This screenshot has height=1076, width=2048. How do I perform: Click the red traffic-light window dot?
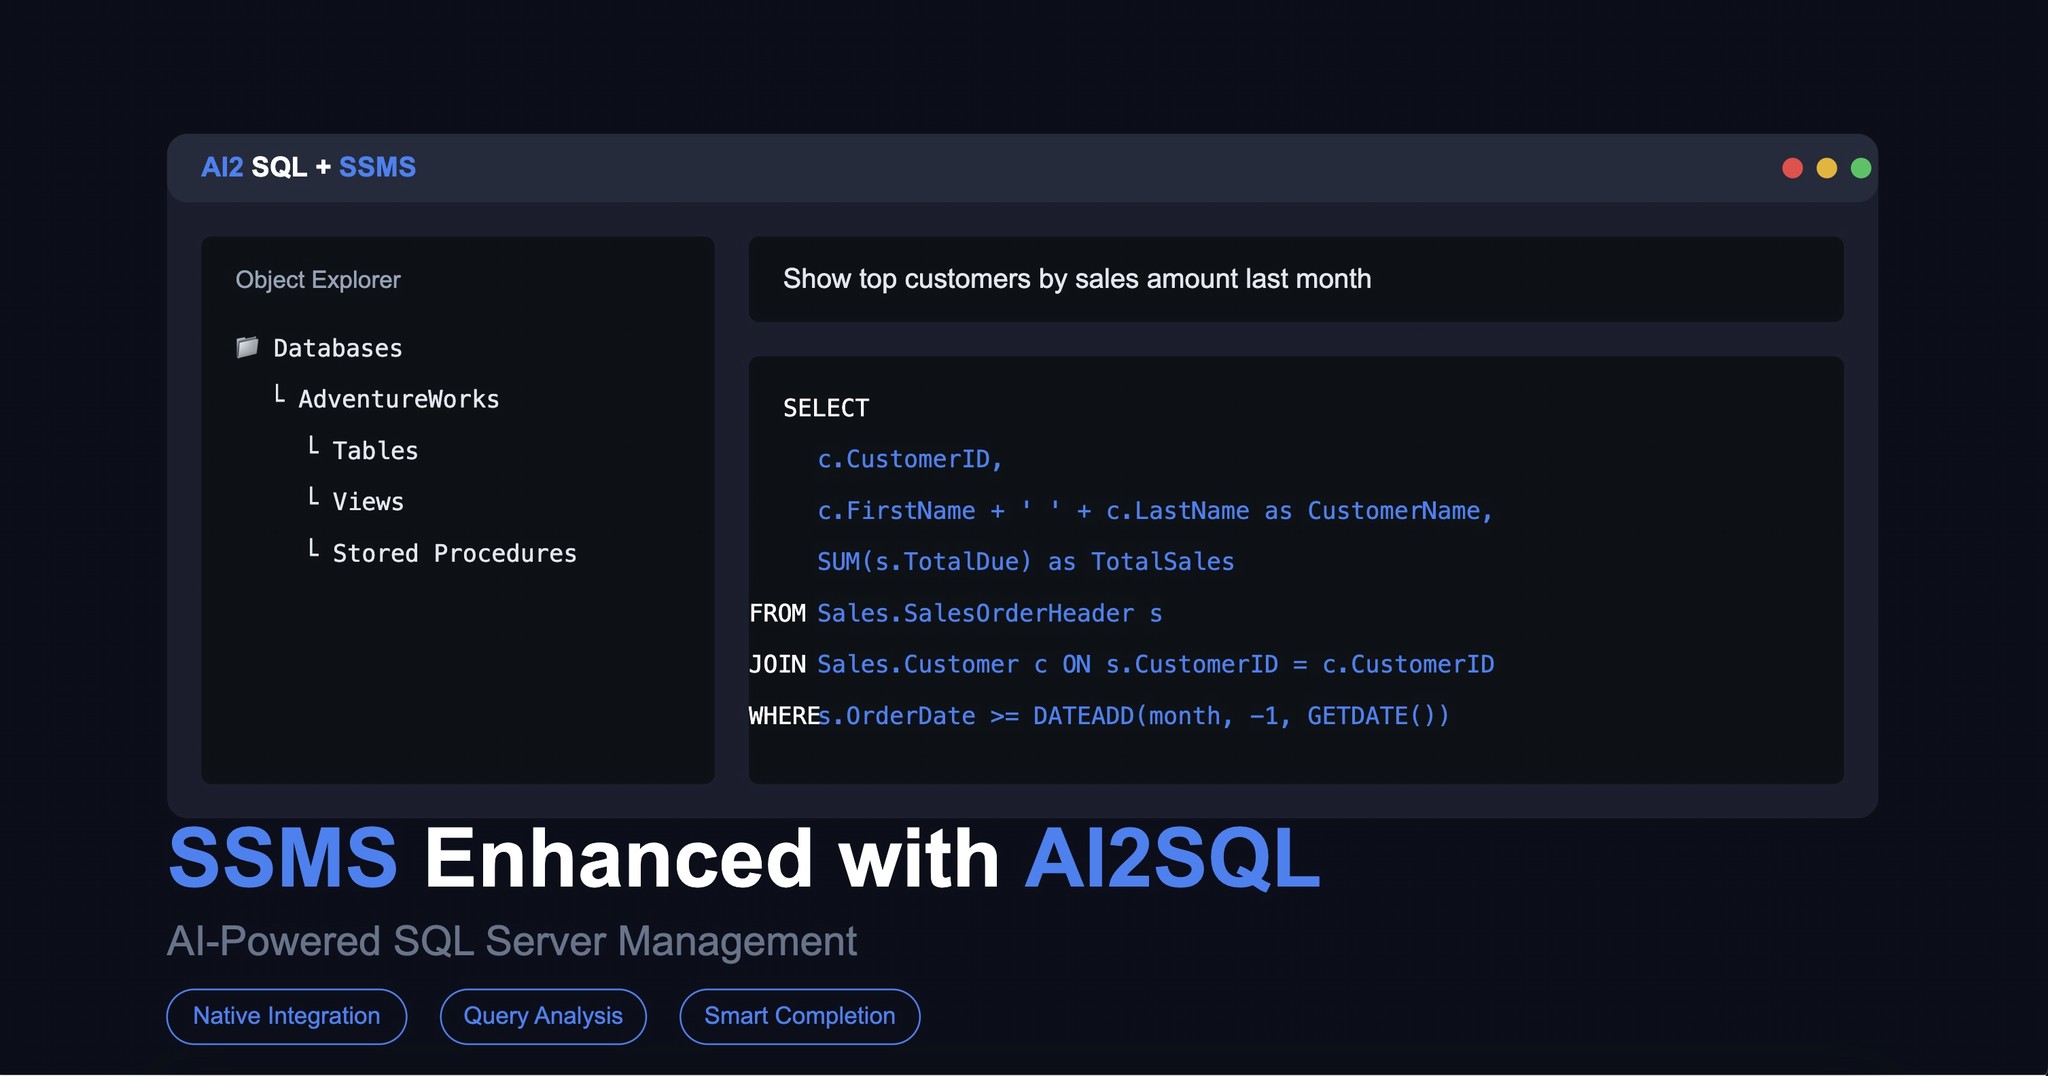1793,167
